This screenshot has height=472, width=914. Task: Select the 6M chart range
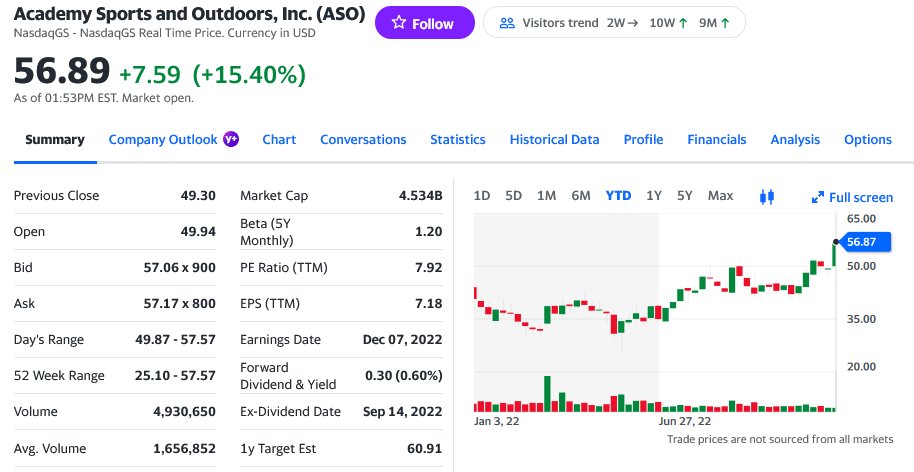[x=581, y=196]
